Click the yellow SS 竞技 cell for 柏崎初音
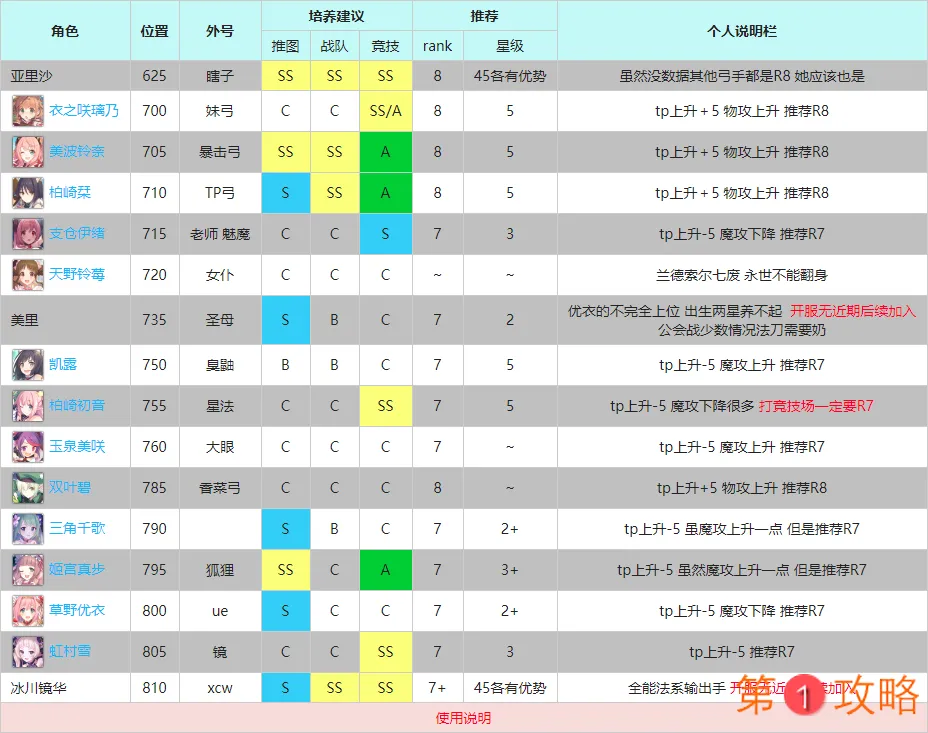This screenshot has height=733, width=928. pyautogui.click(x=385, y=406)
